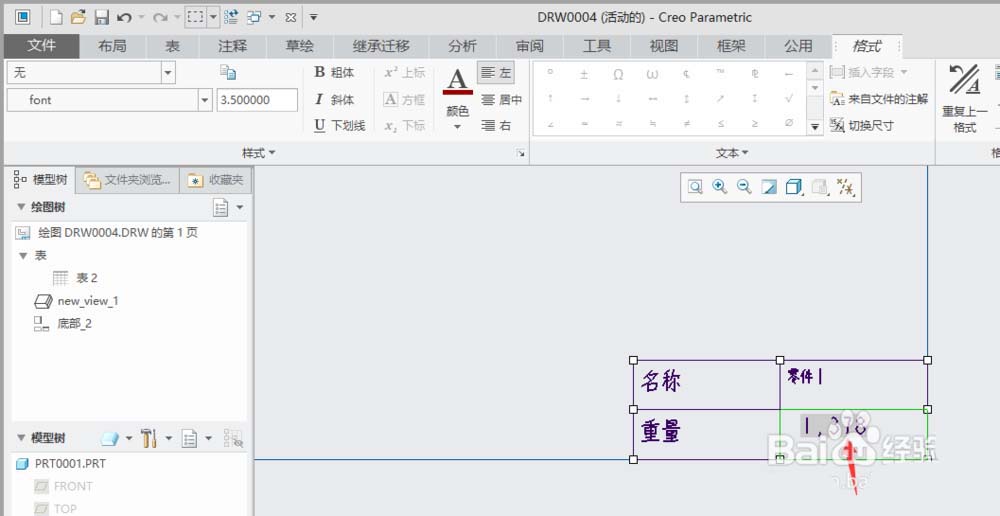Insert the not-equal symbol
Screen dimensions: 1000x516
pyautogui.click(x=686, y=124)
